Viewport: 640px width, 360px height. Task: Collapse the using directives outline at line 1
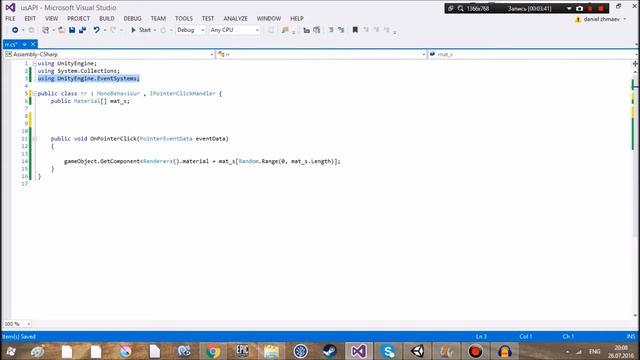tap(35, 64)
